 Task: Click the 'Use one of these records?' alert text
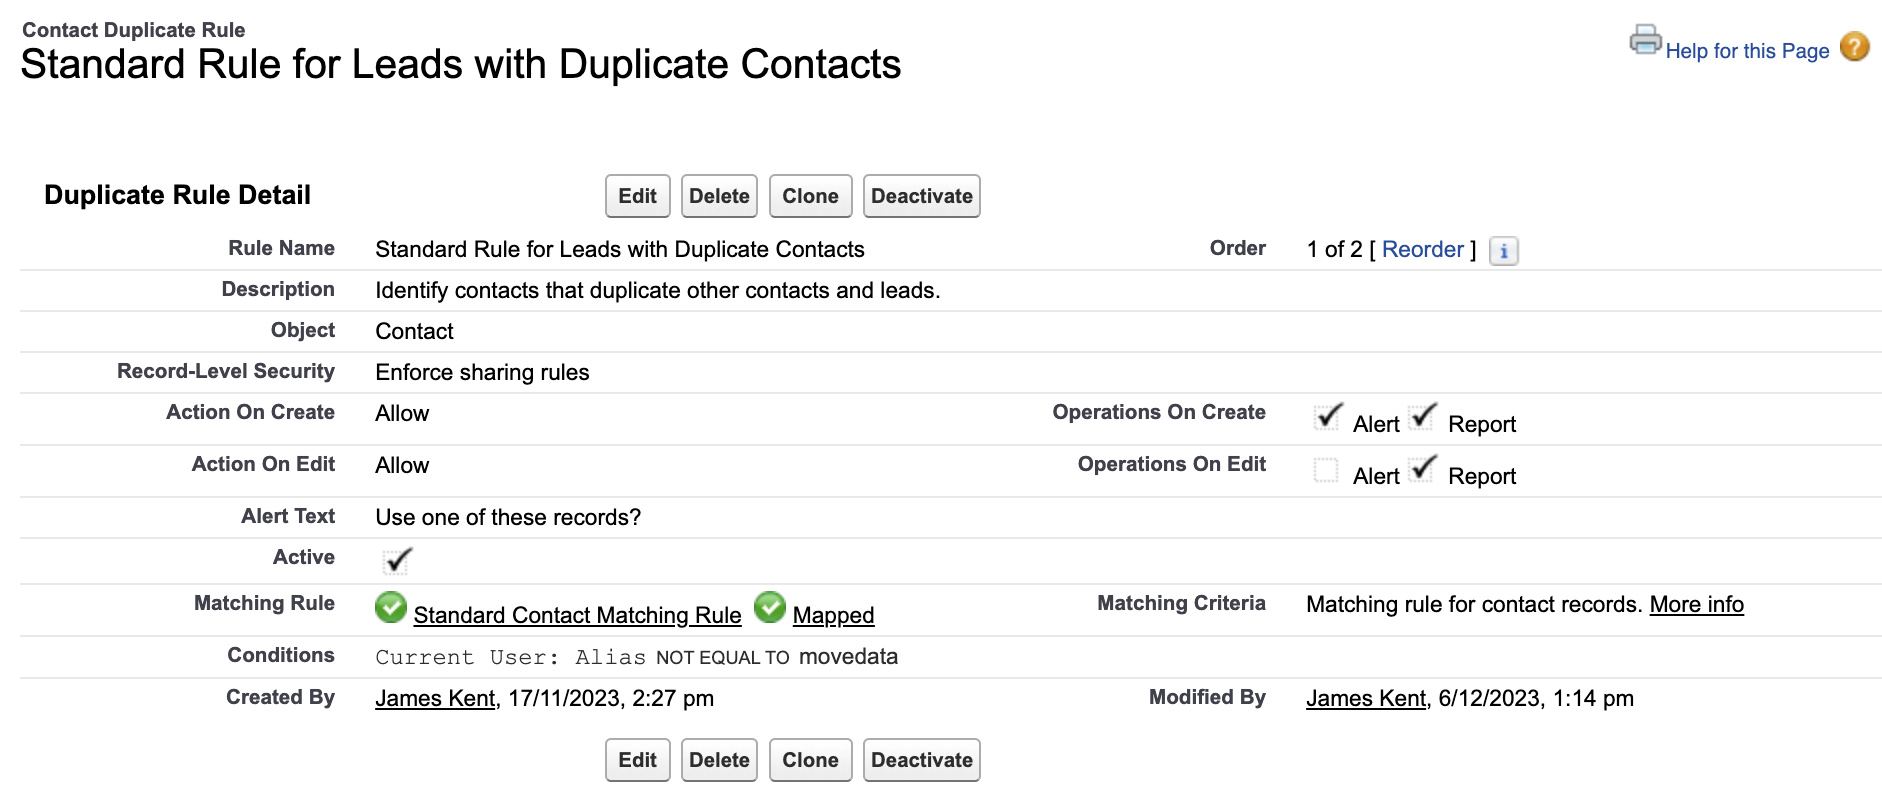[508, 517]
